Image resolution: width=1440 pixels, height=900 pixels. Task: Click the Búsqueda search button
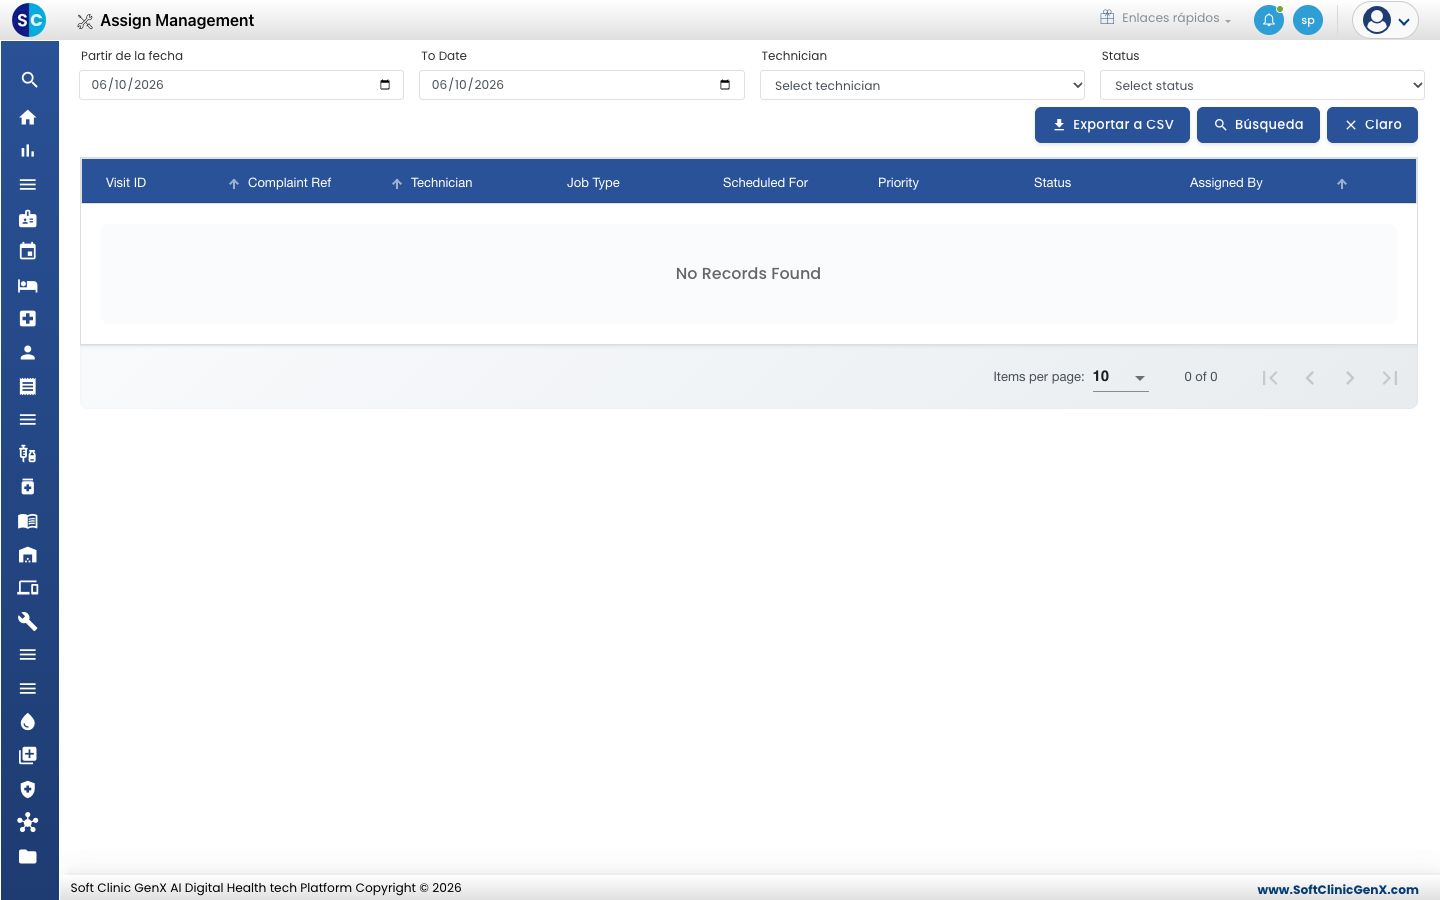coord(1258,125)
